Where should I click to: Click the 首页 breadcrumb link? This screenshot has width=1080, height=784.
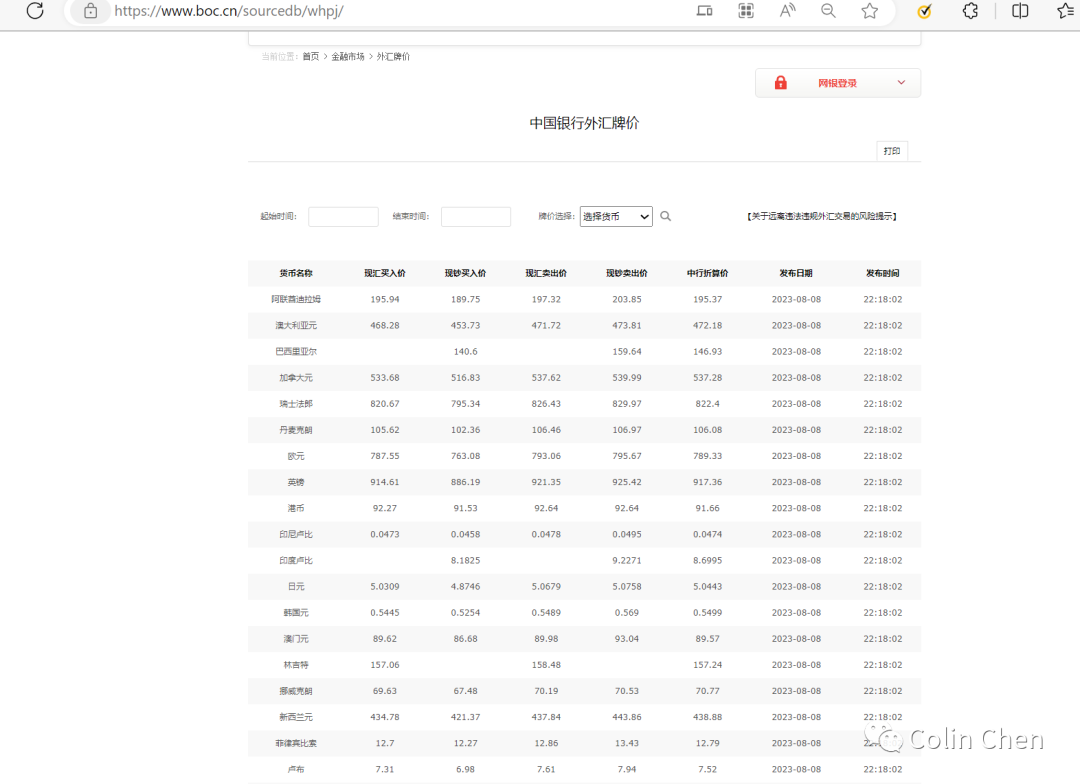coord(311,56)
